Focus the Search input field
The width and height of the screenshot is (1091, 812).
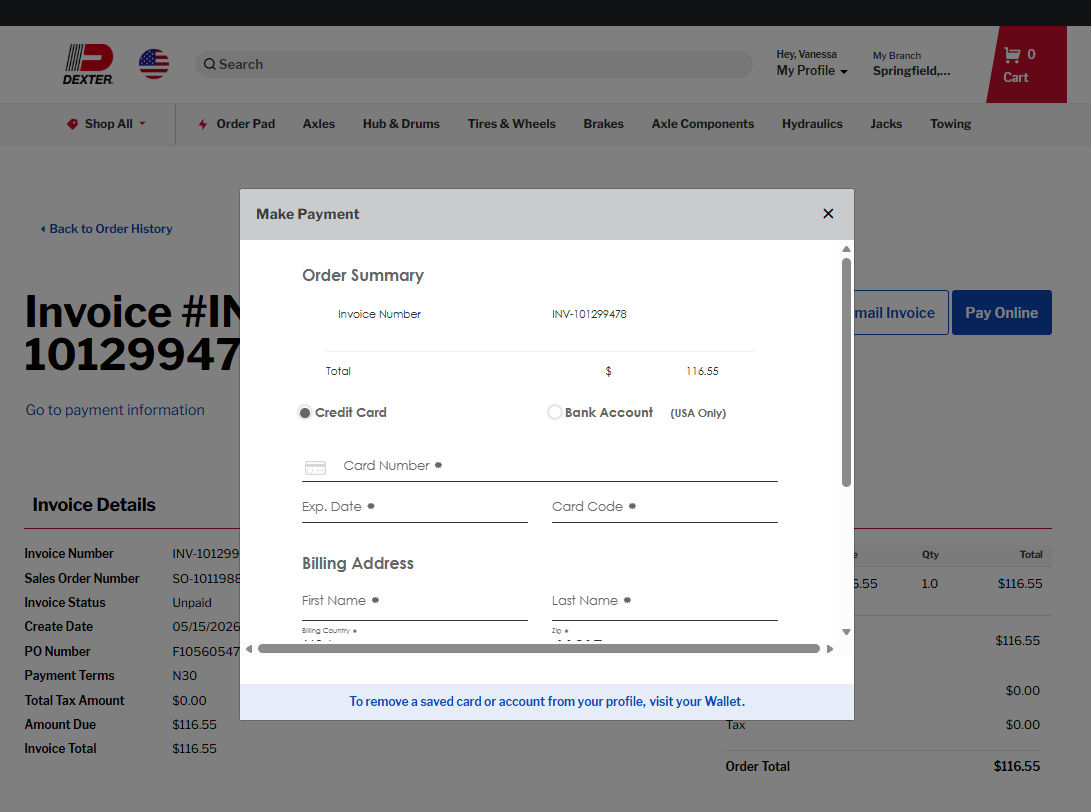(474, 64)
